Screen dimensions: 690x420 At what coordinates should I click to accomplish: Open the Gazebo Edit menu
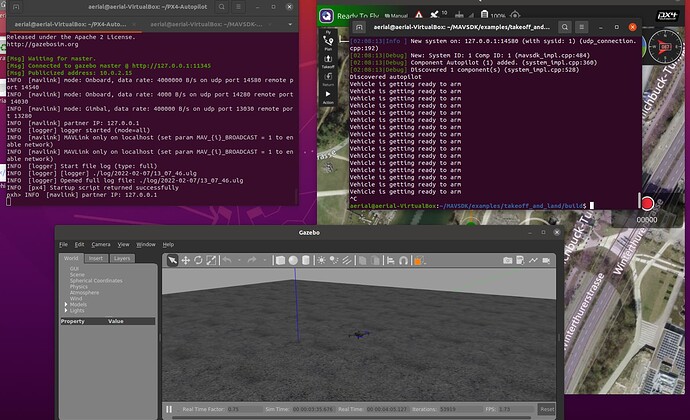pos(79,244)
